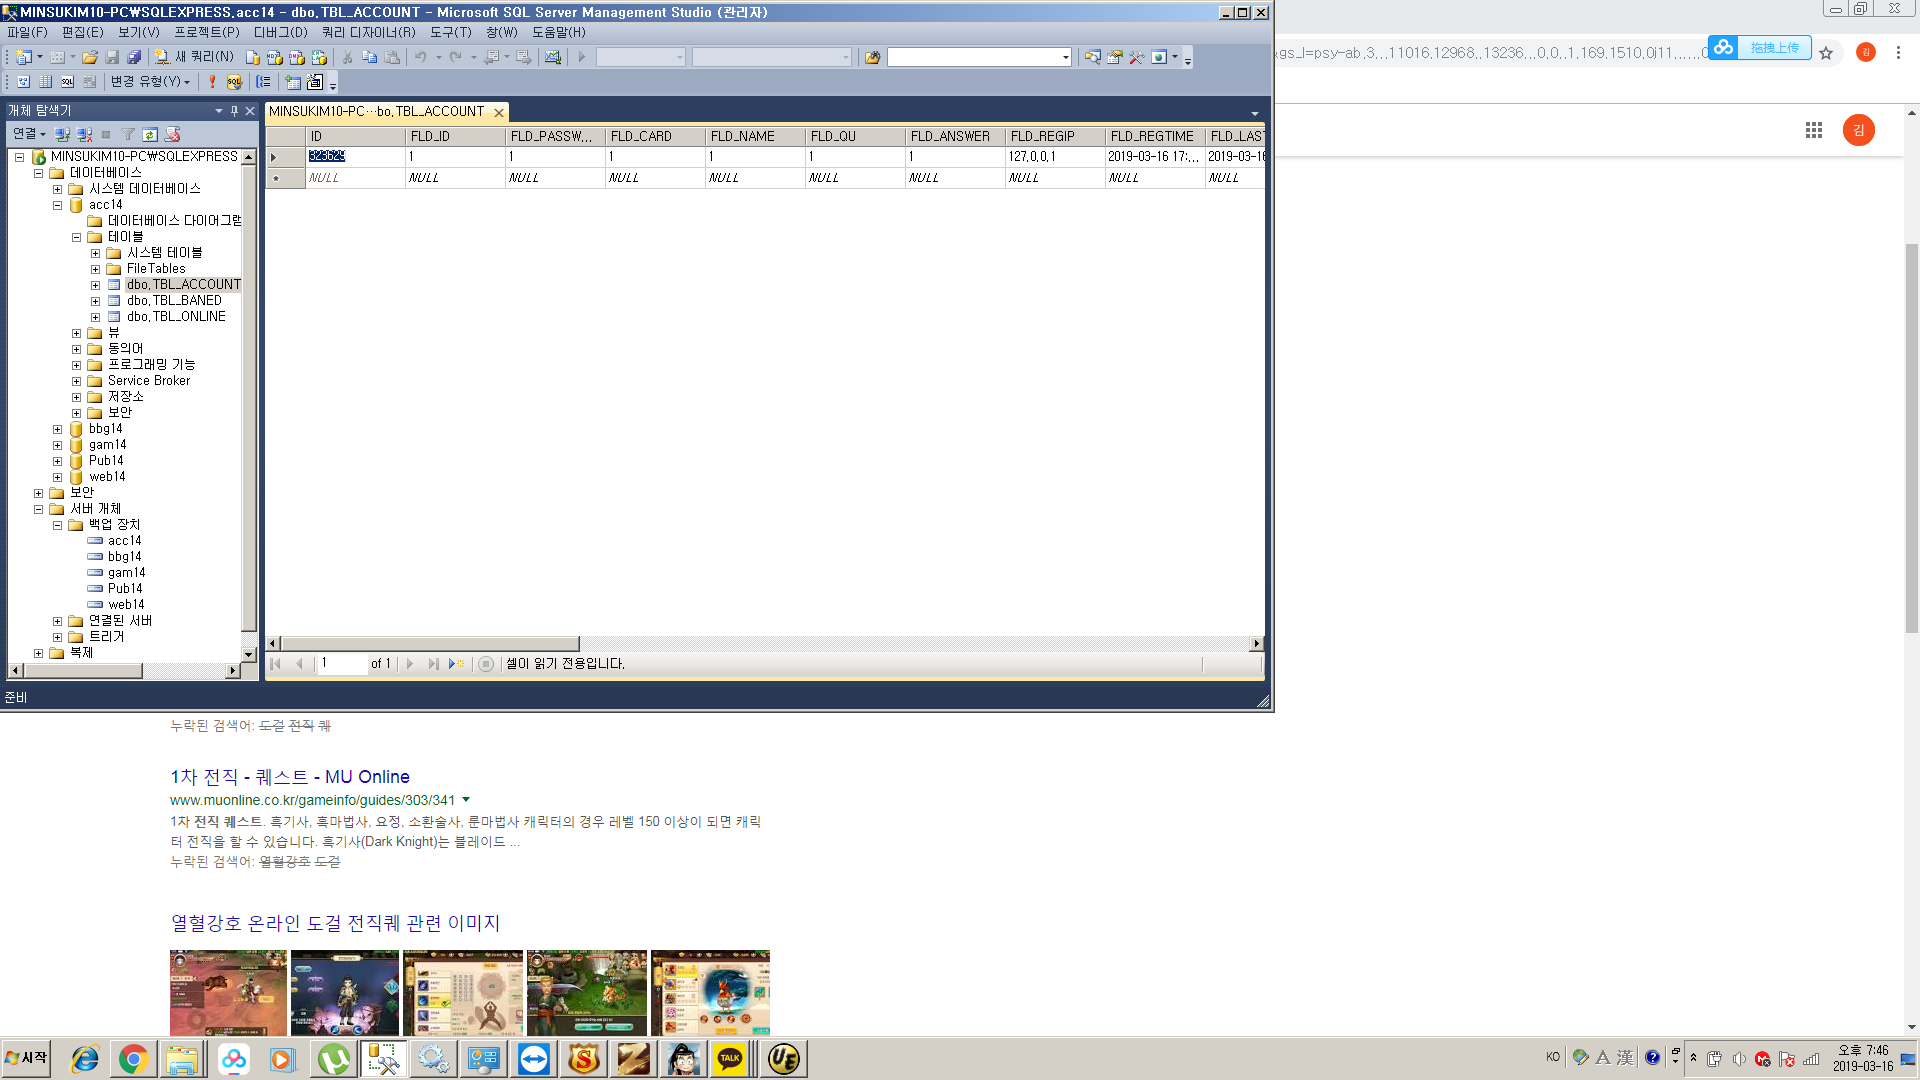Image resolution: width=1920 pixels, height=1080 pixels.
Task: Click the bookmark star in Chrome address bar
Action: (1826, 53)
